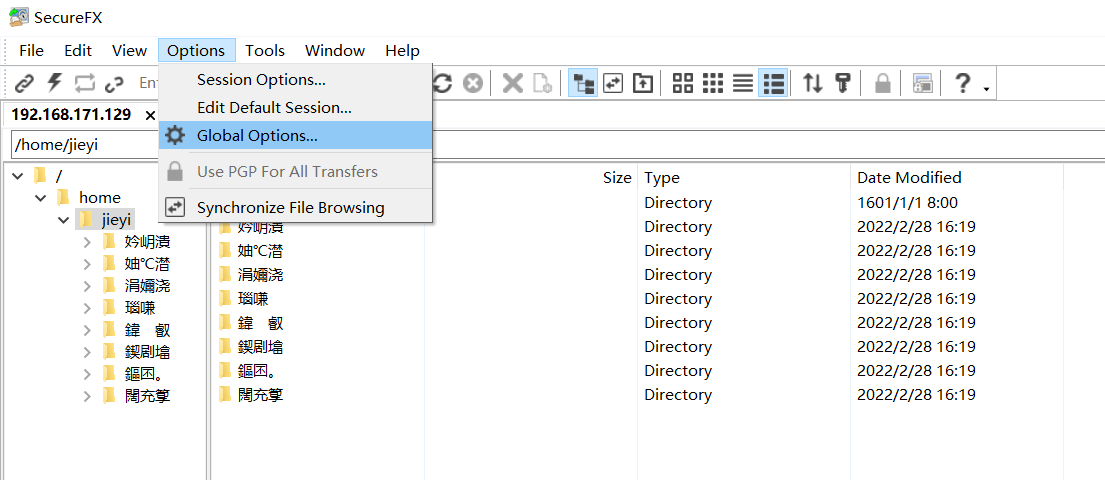This screenshot has width=1105, height=480.
Task: Close the open Options menu
Action: pyautogui.click(x=197, y=51)
